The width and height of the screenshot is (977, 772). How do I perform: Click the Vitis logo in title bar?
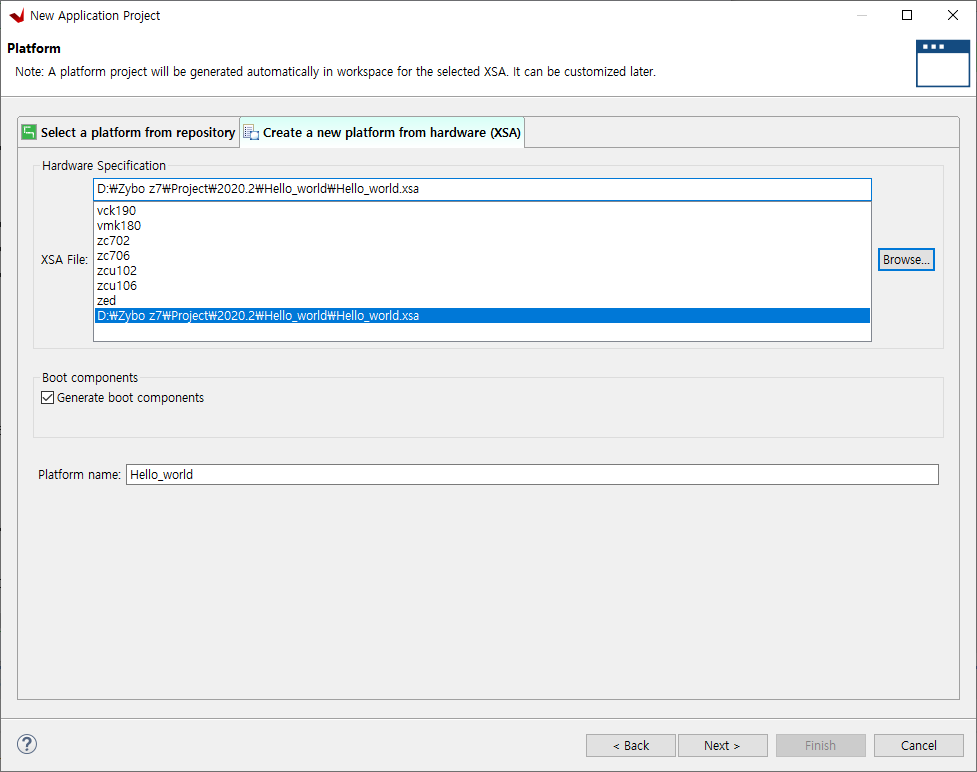tap(17, 16)
